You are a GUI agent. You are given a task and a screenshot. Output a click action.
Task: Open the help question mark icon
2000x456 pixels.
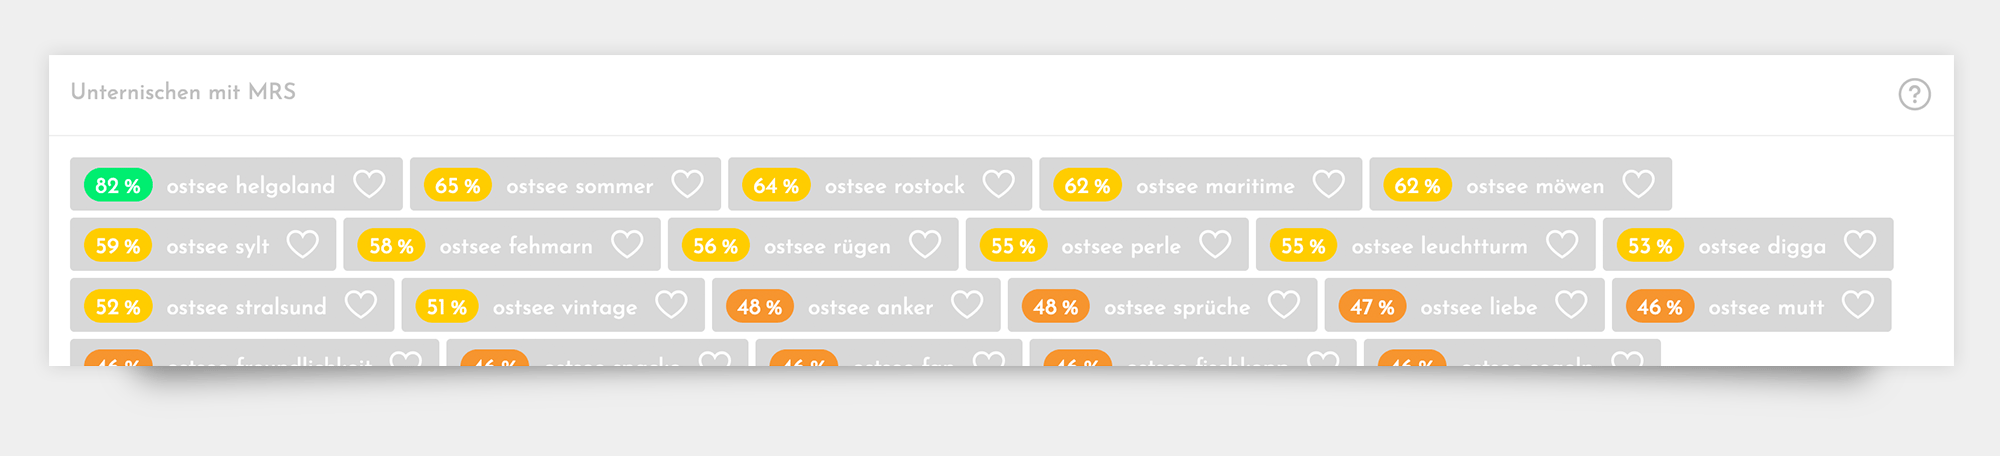(1914, 94)
